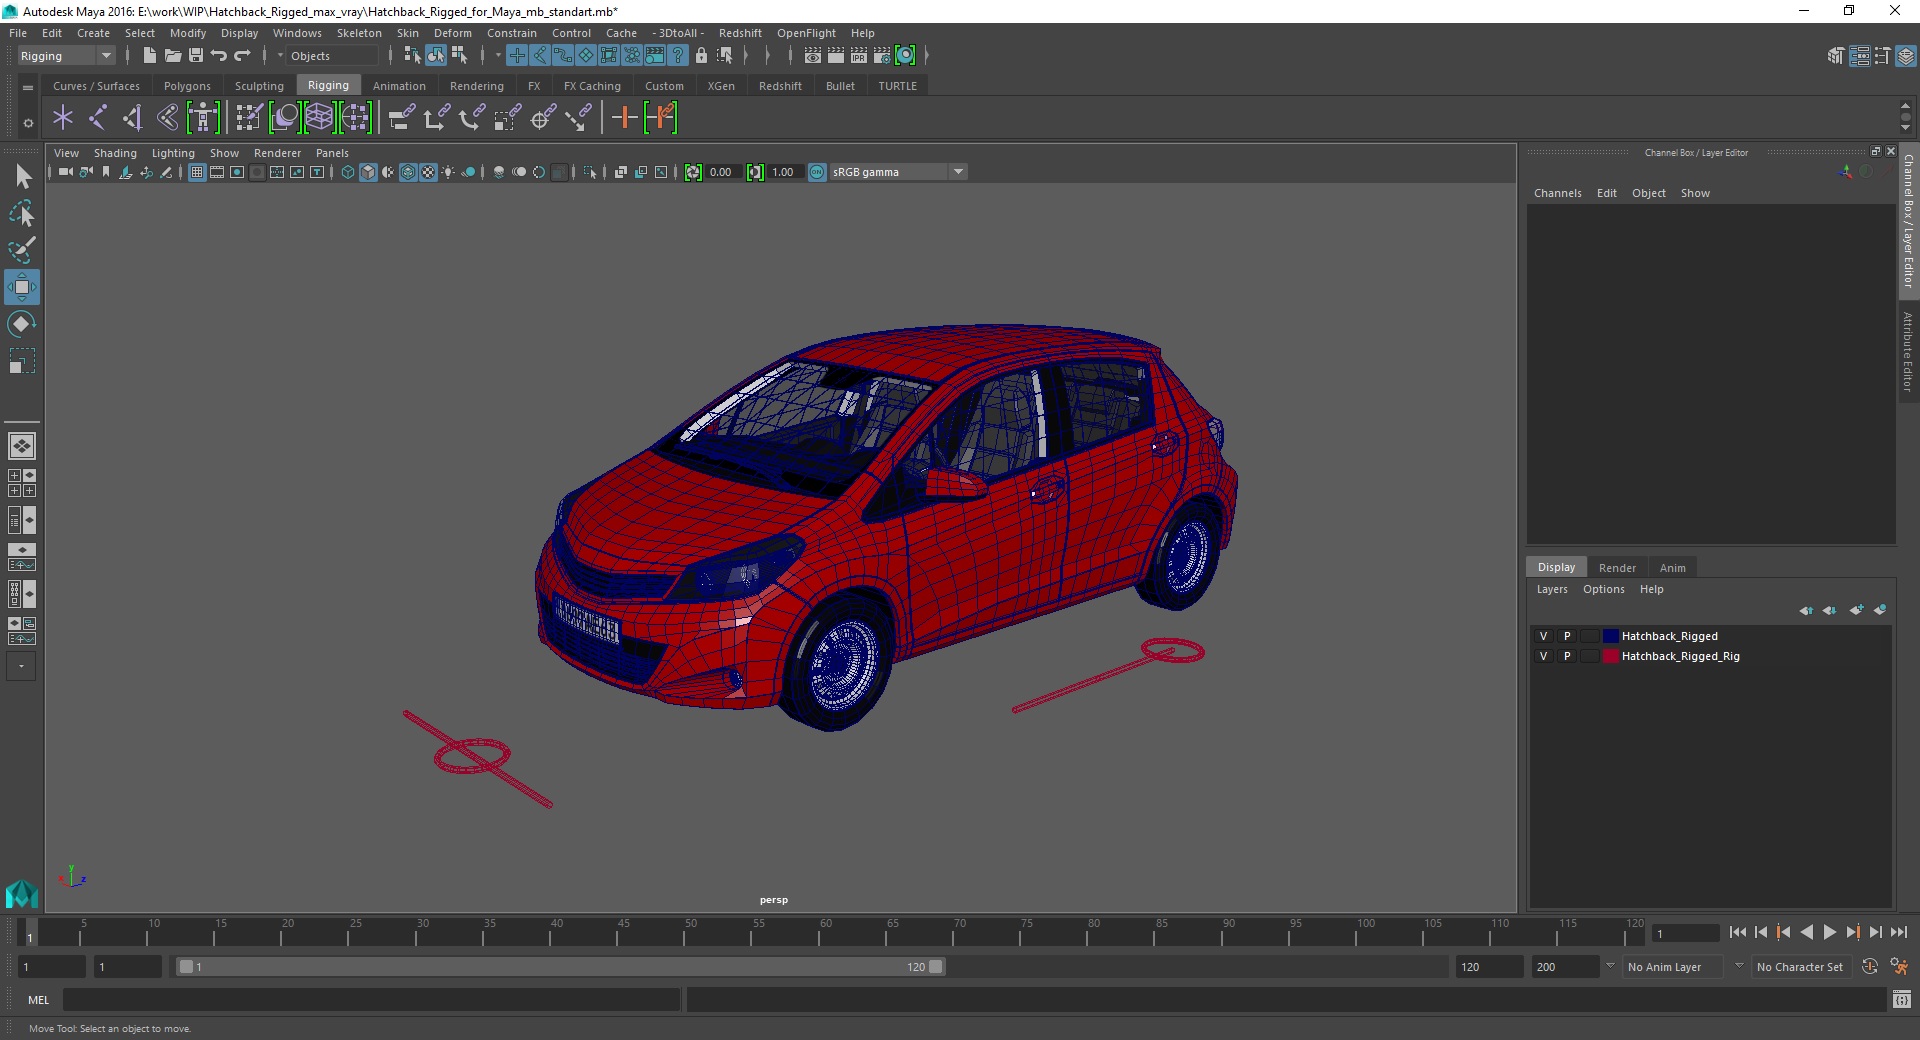Screen dimensions: 1920x1040
Task: Open the sRGB gamma view transform dropdown
Action: [x=898, y=172]
